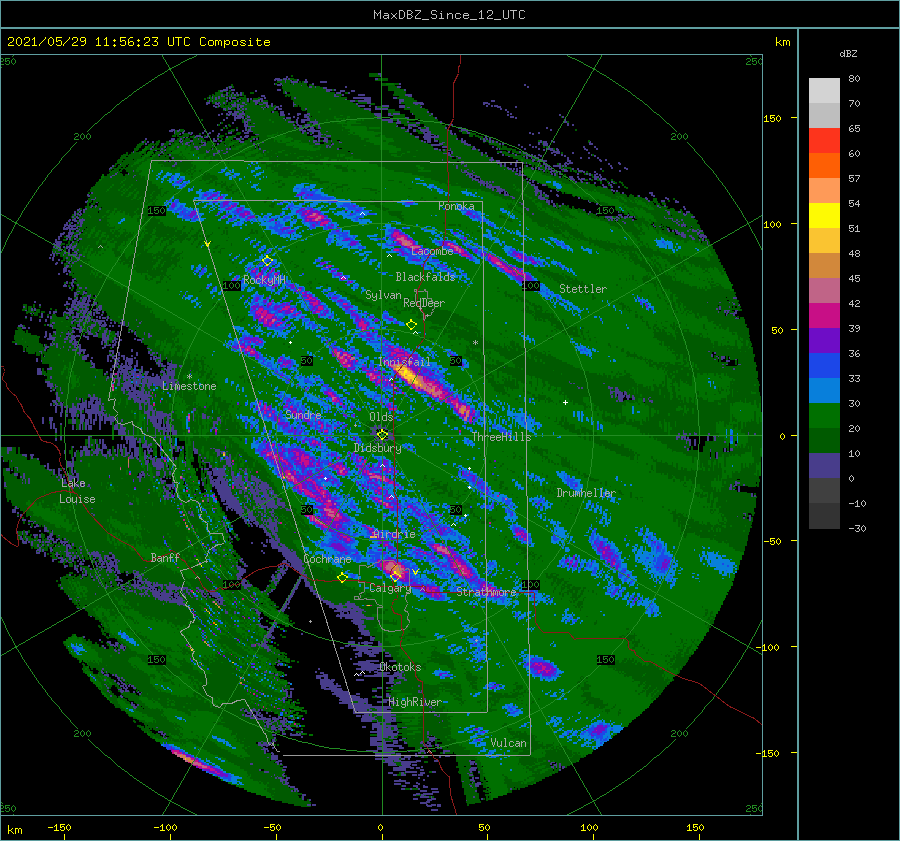This screenshot has width=900, height=841.
Task: Click the RockyMH label
Action: pos(264,280)
